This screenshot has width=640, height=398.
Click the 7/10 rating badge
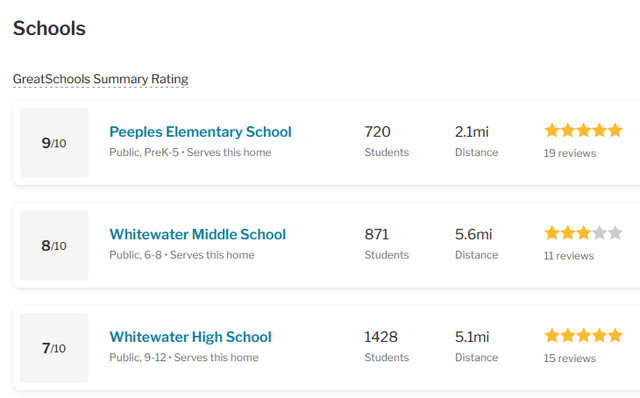54,348
